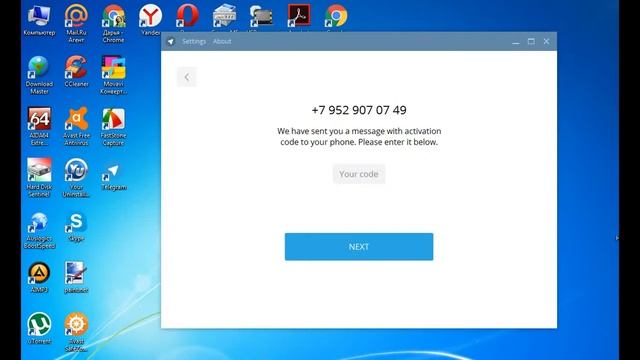640x360 pixels.
Task: Select the AIMP3 desktop icon
Action: 39,278
